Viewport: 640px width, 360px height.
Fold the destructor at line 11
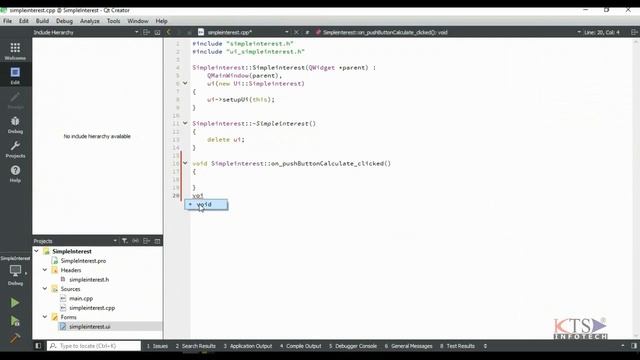pos(185,123)
